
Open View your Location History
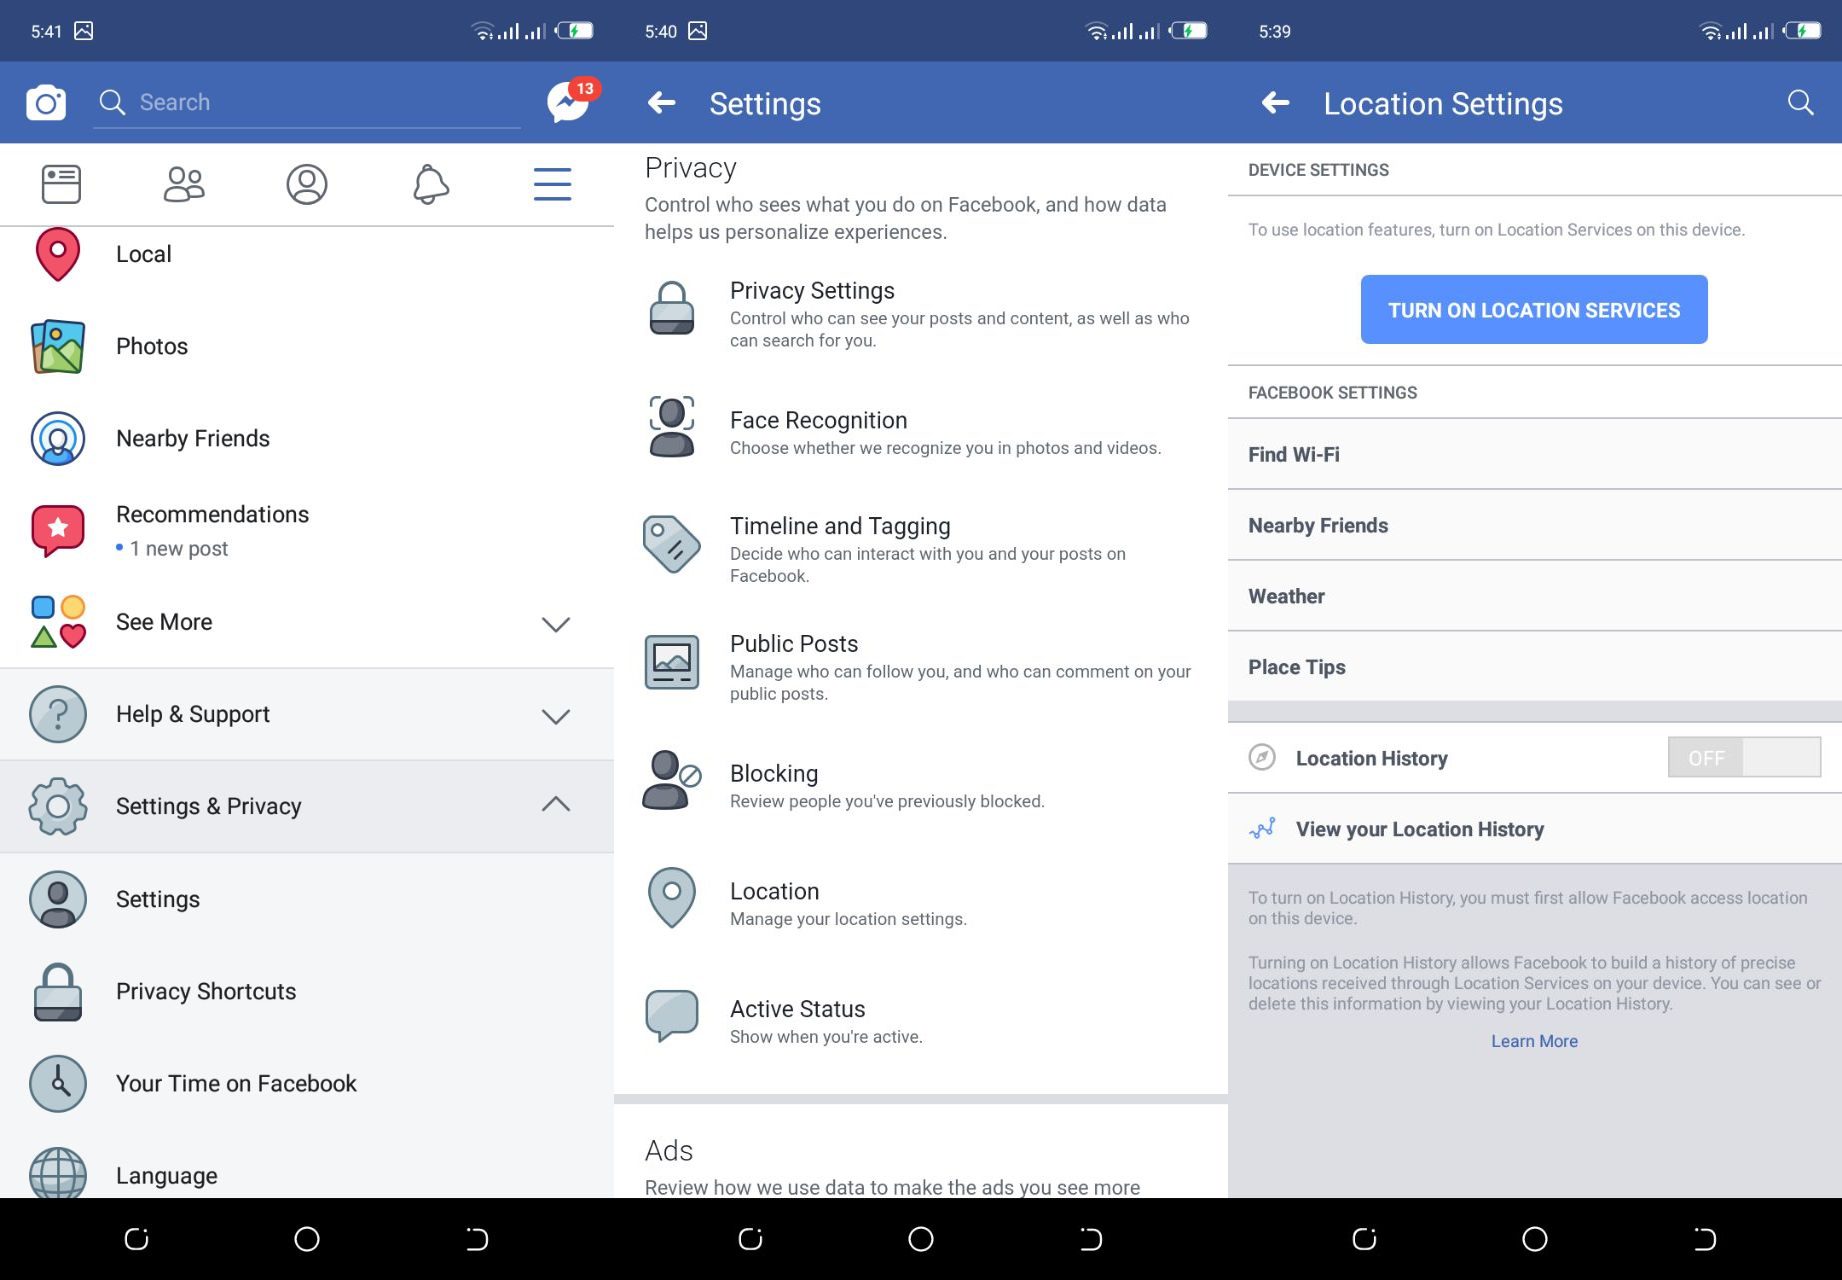click(1535, 829)
